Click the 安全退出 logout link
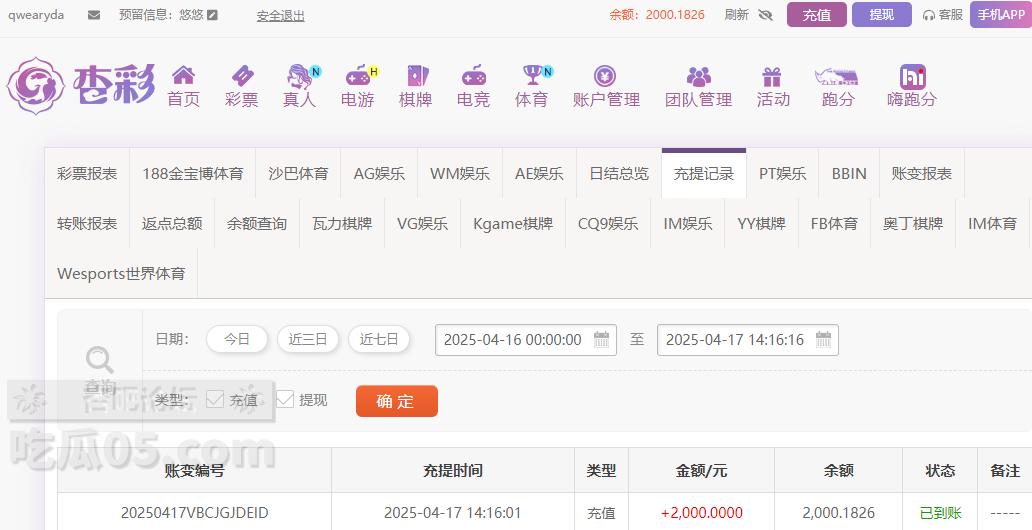The image size is (1032, 530). (280, 15)
